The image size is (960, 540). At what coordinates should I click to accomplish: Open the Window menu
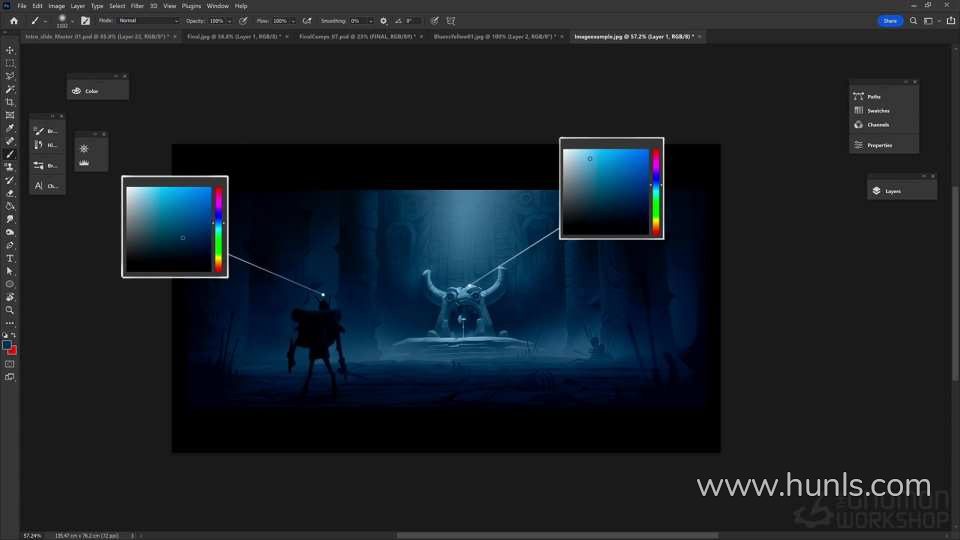pyautogui.click(x=217, y=6)
